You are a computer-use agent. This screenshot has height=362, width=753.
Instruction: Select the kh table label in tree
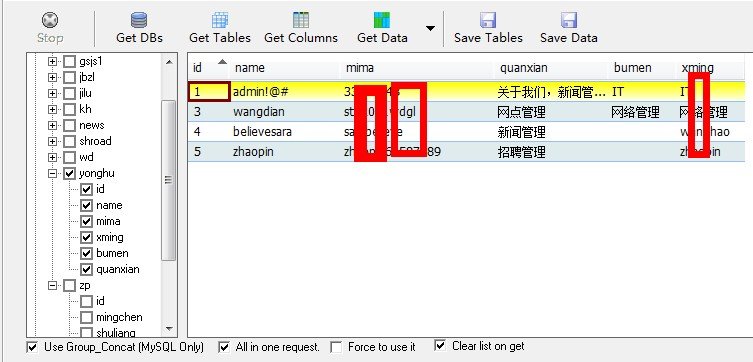[85, 109]
